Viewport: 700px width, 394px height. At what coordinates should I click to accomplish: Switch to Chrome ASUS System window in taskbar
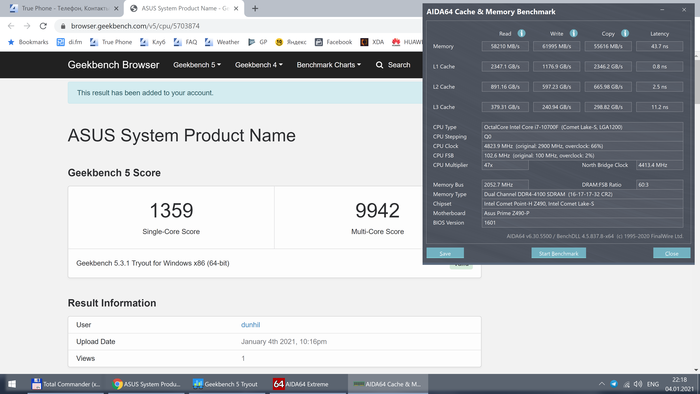click(147, 384)
